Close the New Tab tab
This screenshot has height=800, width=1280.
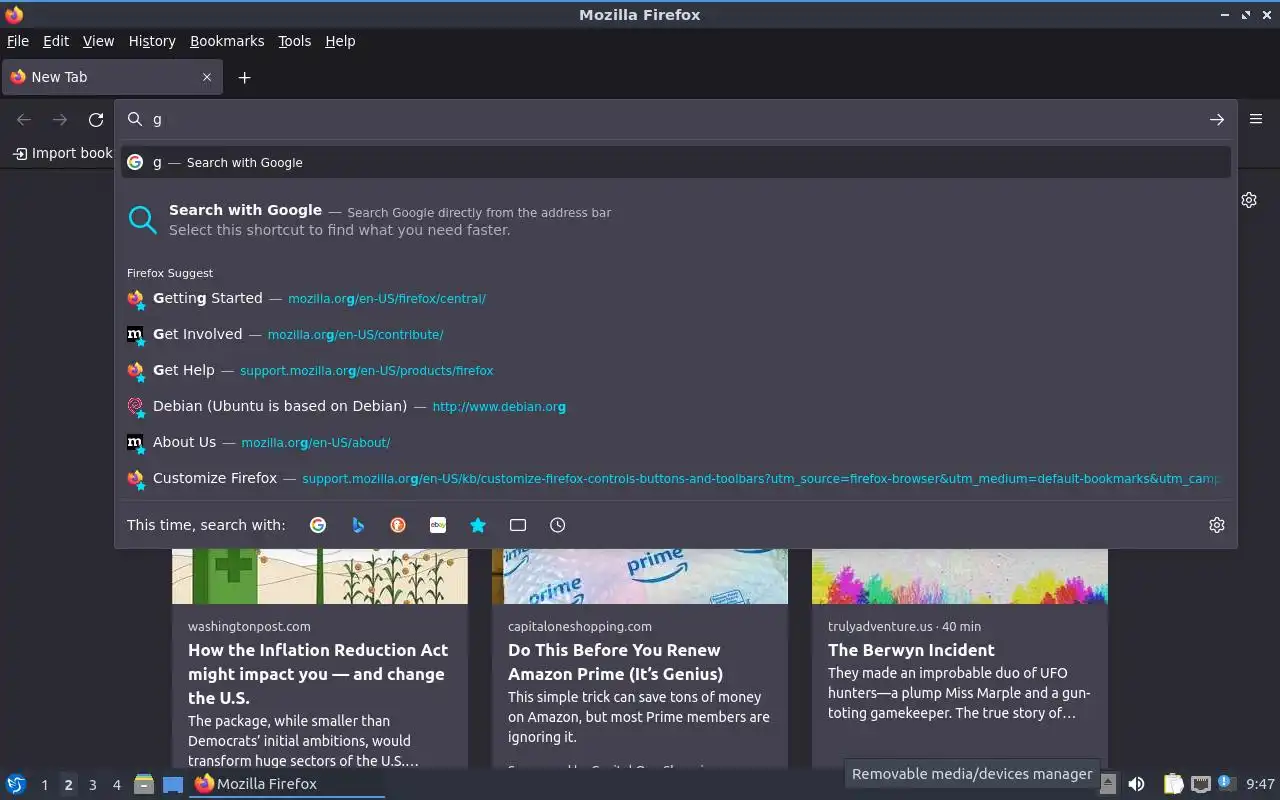tap(207, 77)
